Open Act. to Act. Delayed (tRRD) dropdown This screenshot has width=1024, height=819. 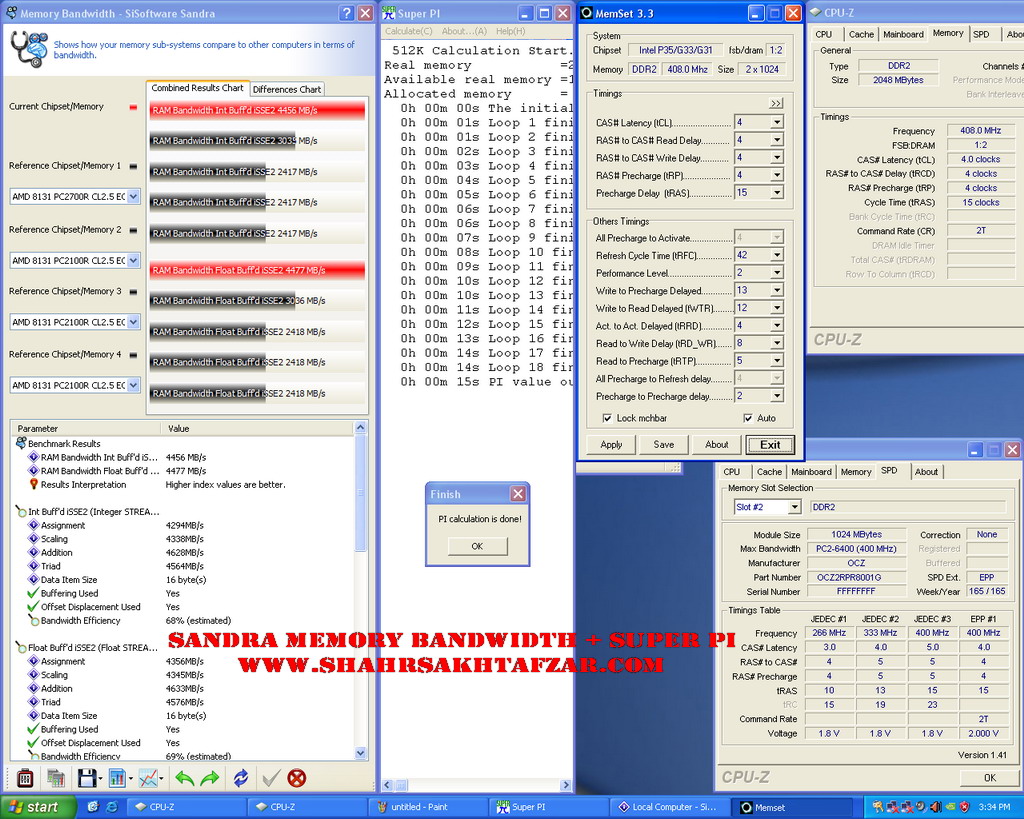776,326
